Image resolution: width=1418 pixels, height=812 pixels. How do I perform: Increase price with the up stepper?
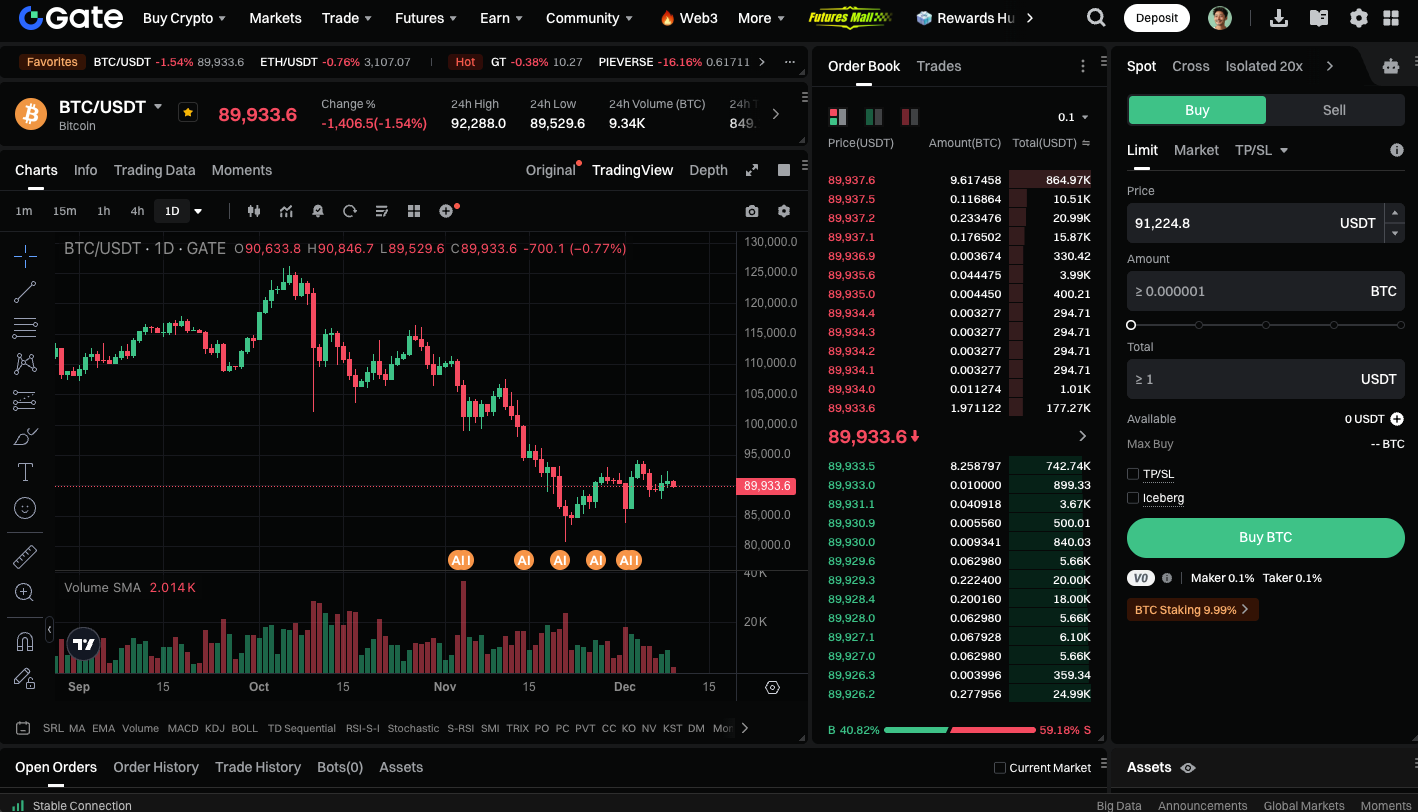[1395, 213]
